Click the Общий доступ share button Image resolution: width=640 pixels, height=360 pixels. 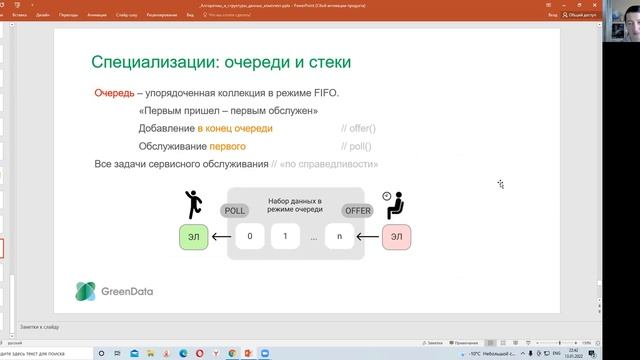pos(580,15)
